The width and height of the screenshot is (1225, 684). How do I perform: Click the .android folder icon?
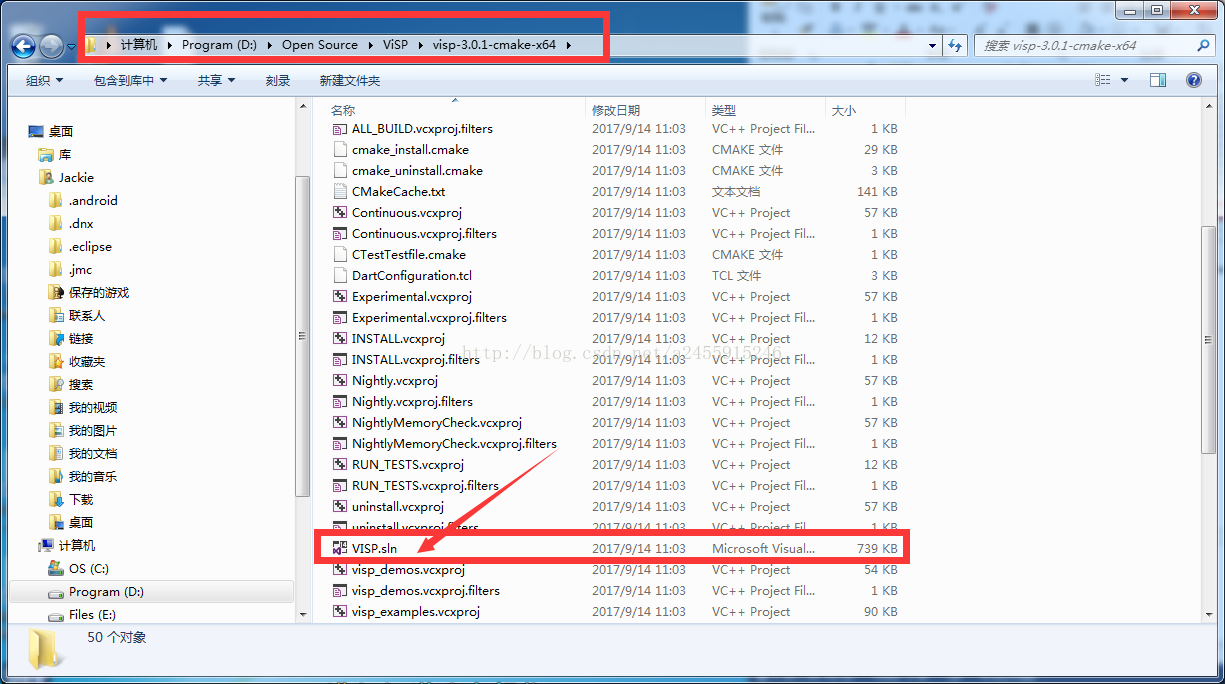(56, 200)
